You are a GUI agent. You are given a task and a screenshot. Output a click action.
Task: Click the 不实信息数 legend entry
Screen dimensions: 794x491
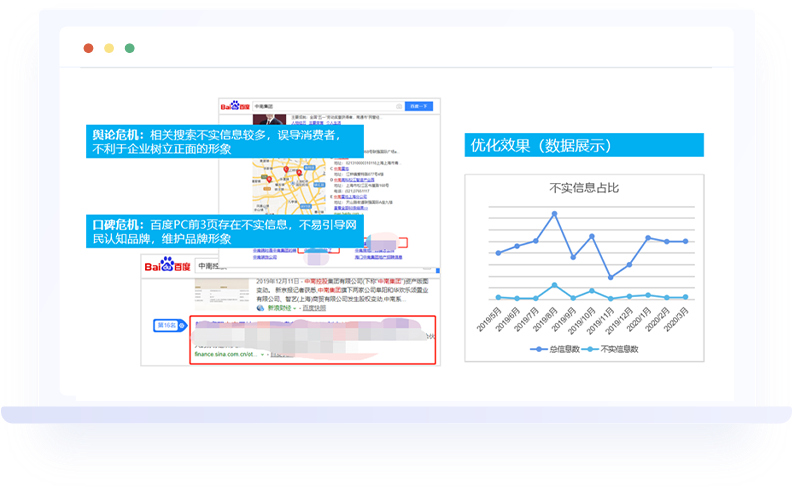click(x=610, y=349)
